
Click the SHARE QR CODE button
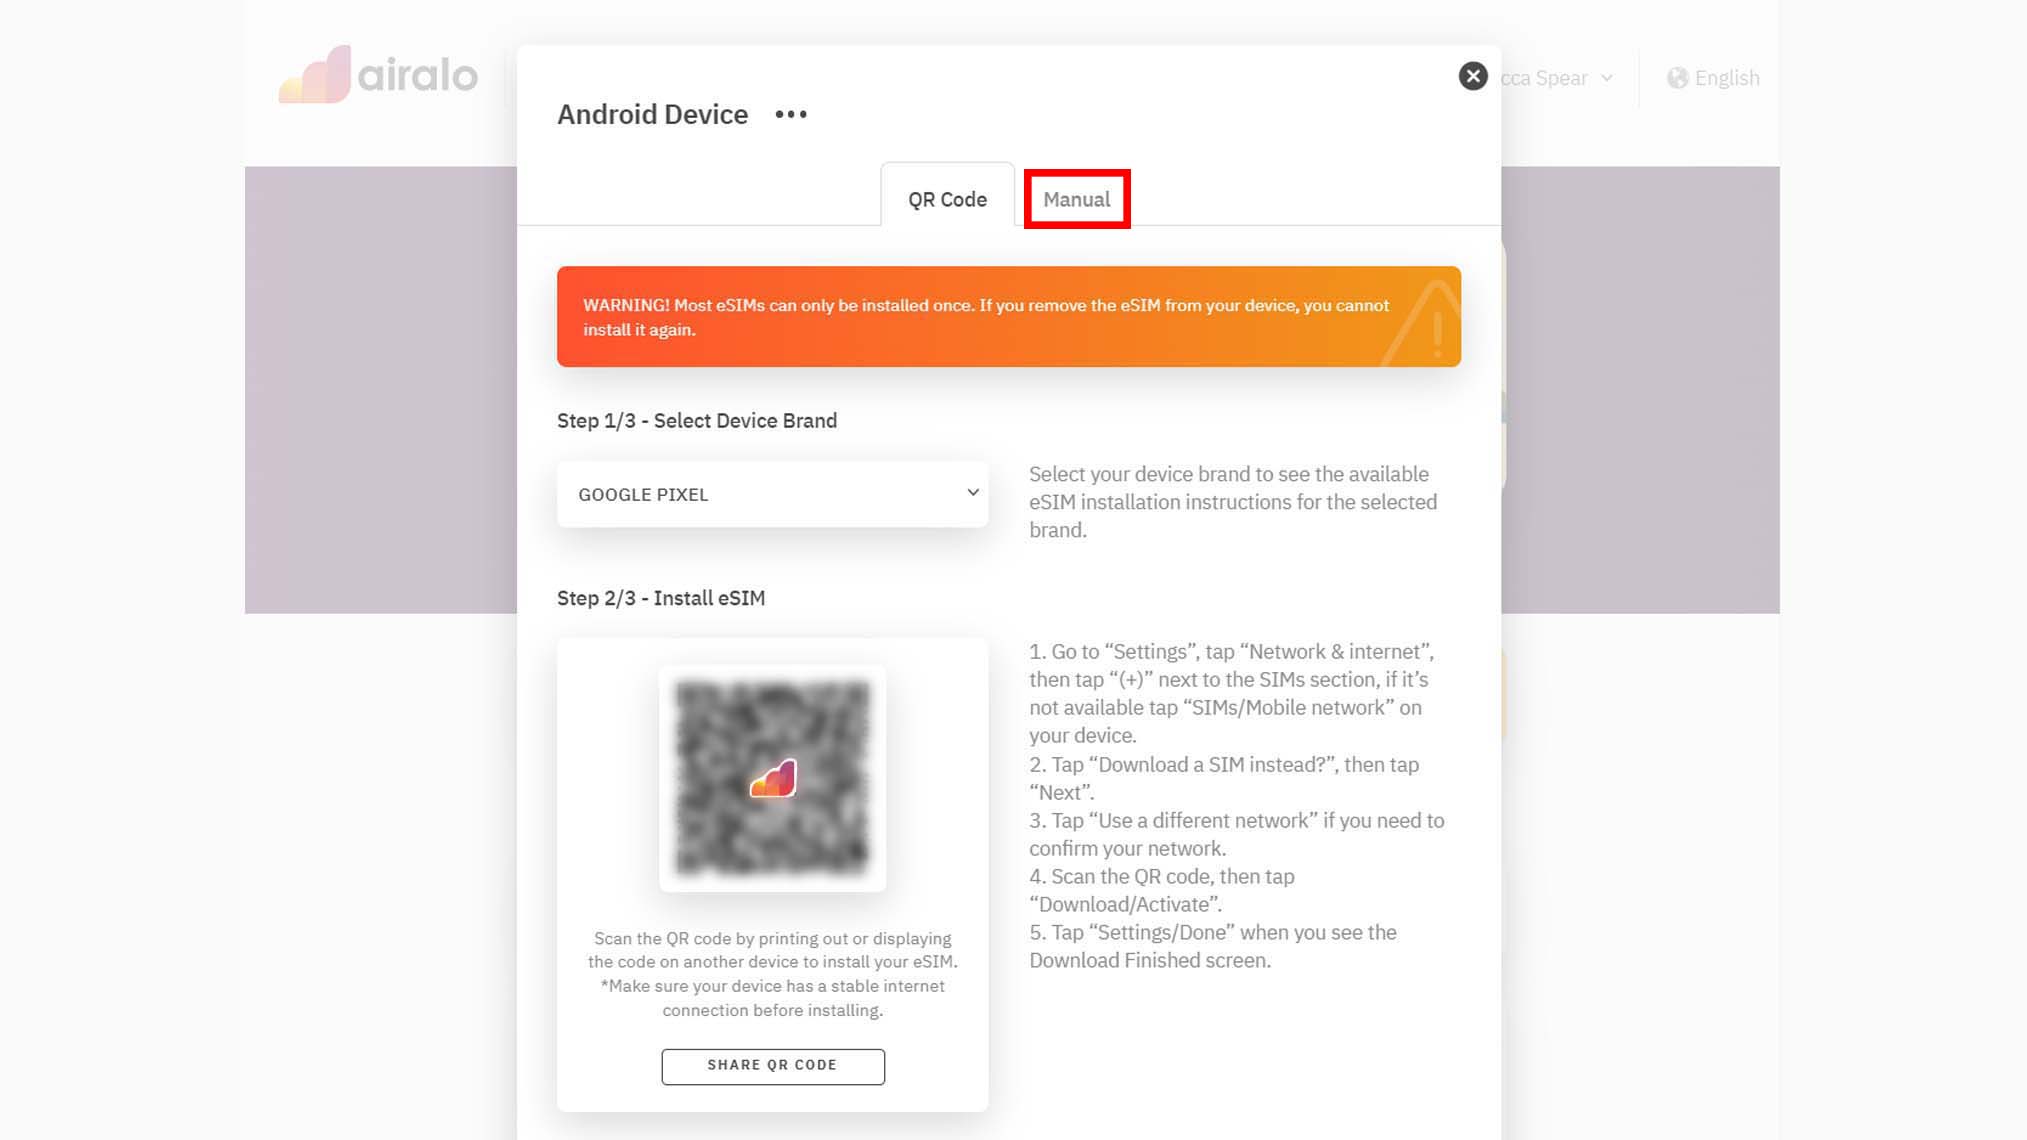[771, 1065]
